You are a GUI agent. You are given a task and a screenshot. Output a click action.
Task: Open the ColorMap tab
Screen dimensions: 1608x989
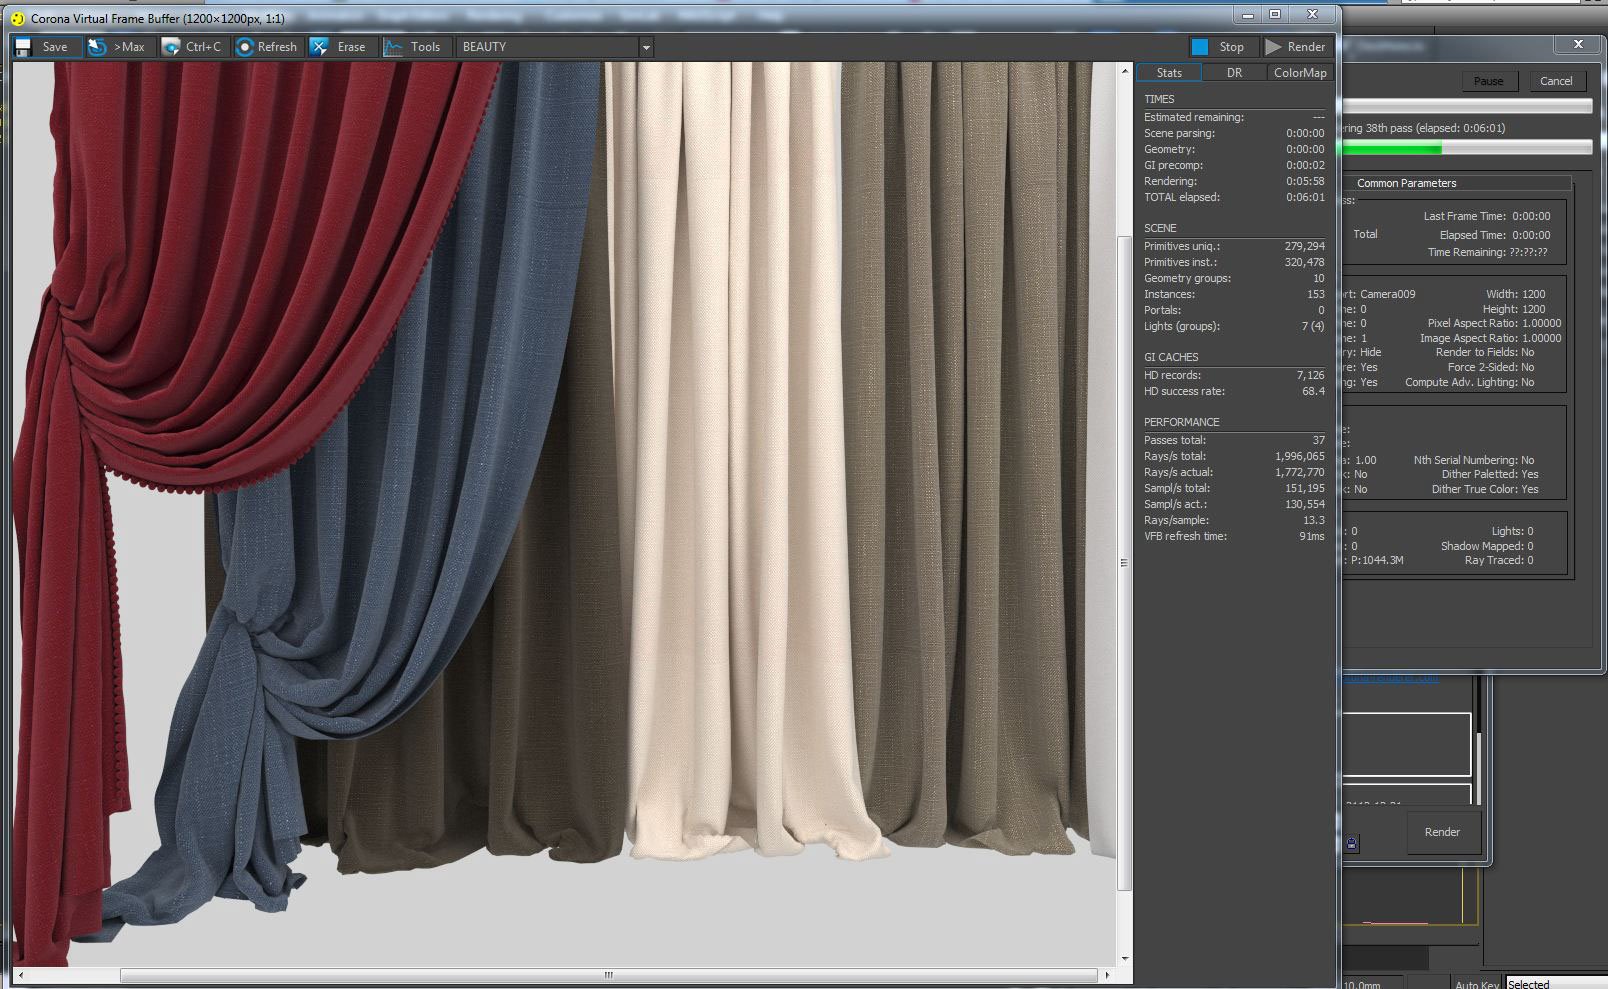pyautogui.click(x=1300, y=73)
